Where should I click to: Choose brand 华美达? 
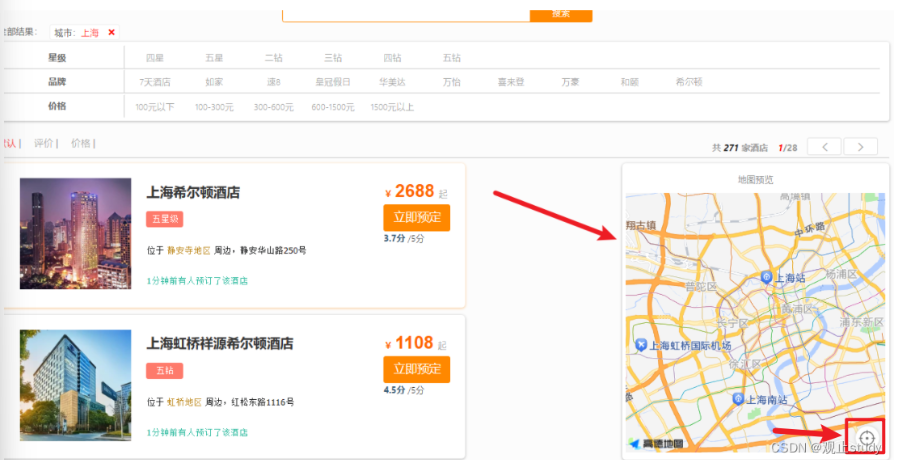click(x=392, y=82)
